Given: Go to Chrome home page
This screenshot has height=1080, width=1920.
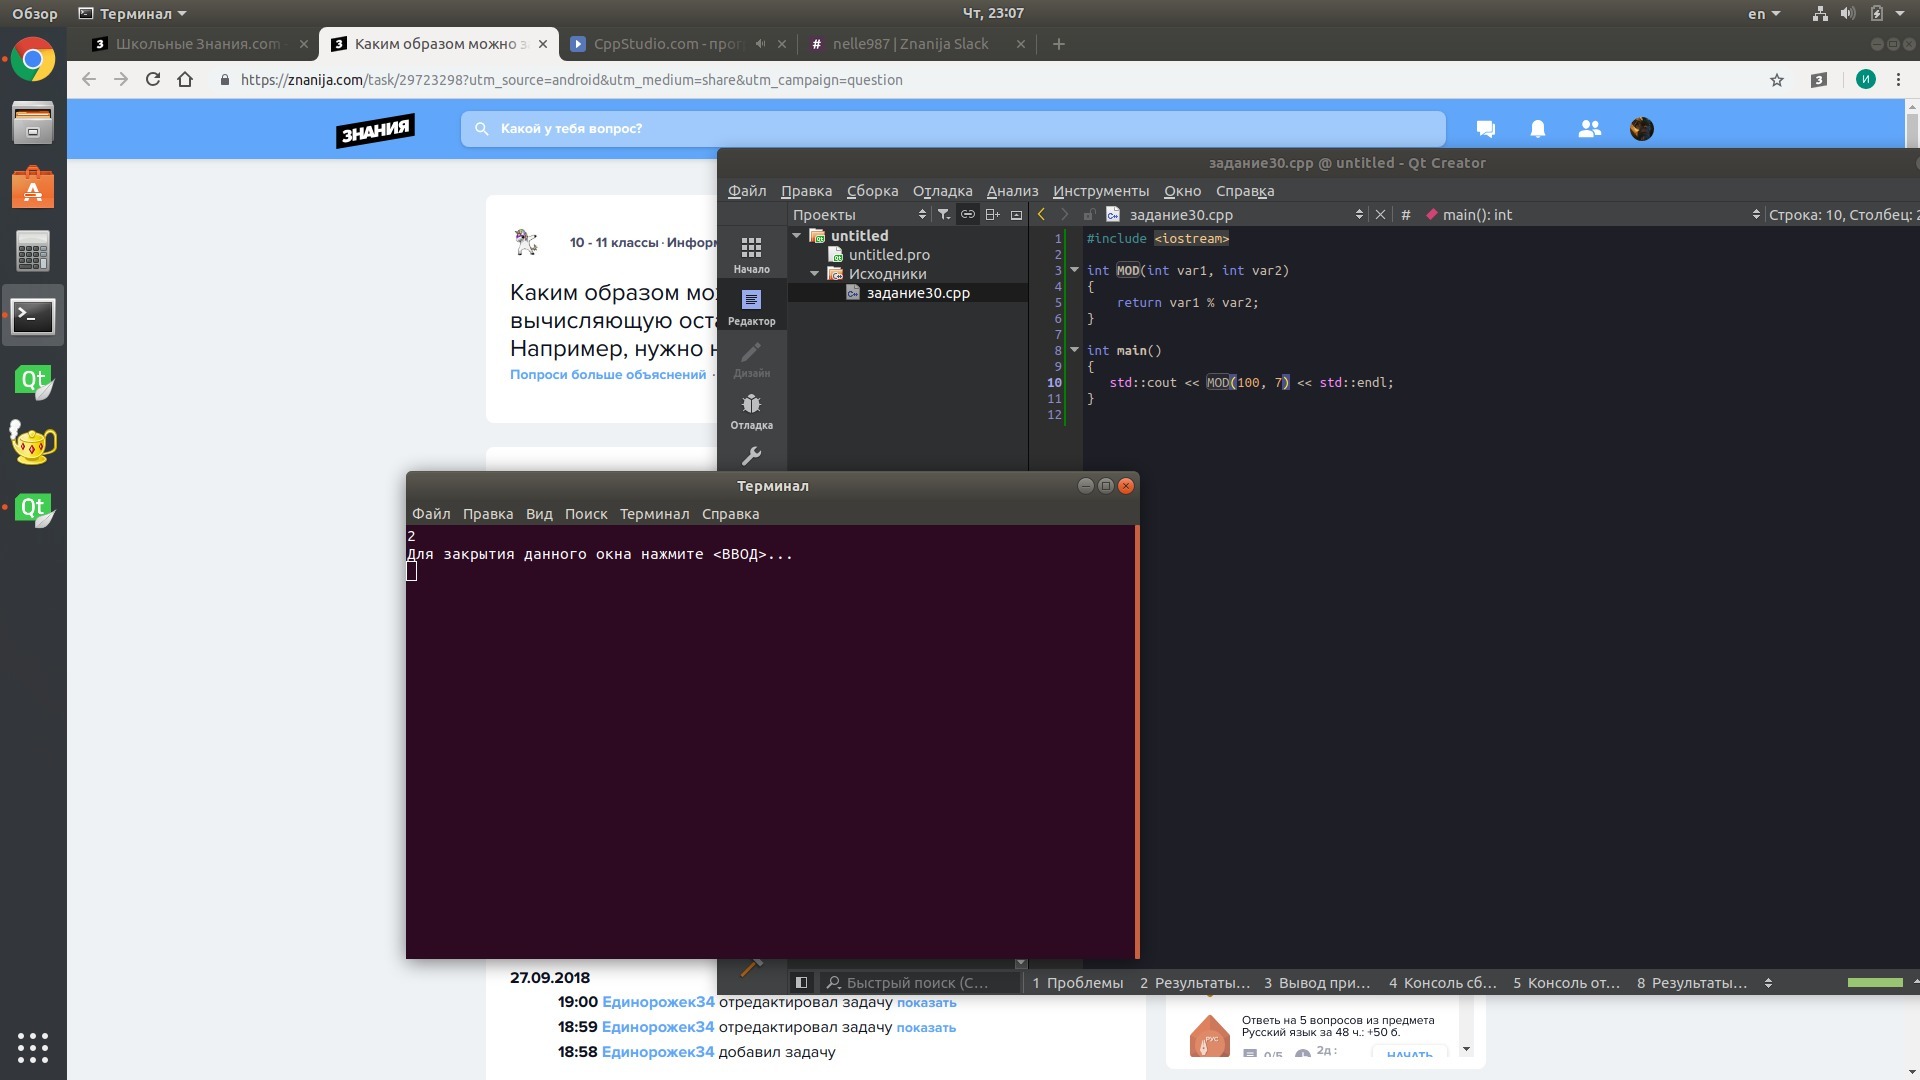Looking at the screenshot, I should coord(185,79).
